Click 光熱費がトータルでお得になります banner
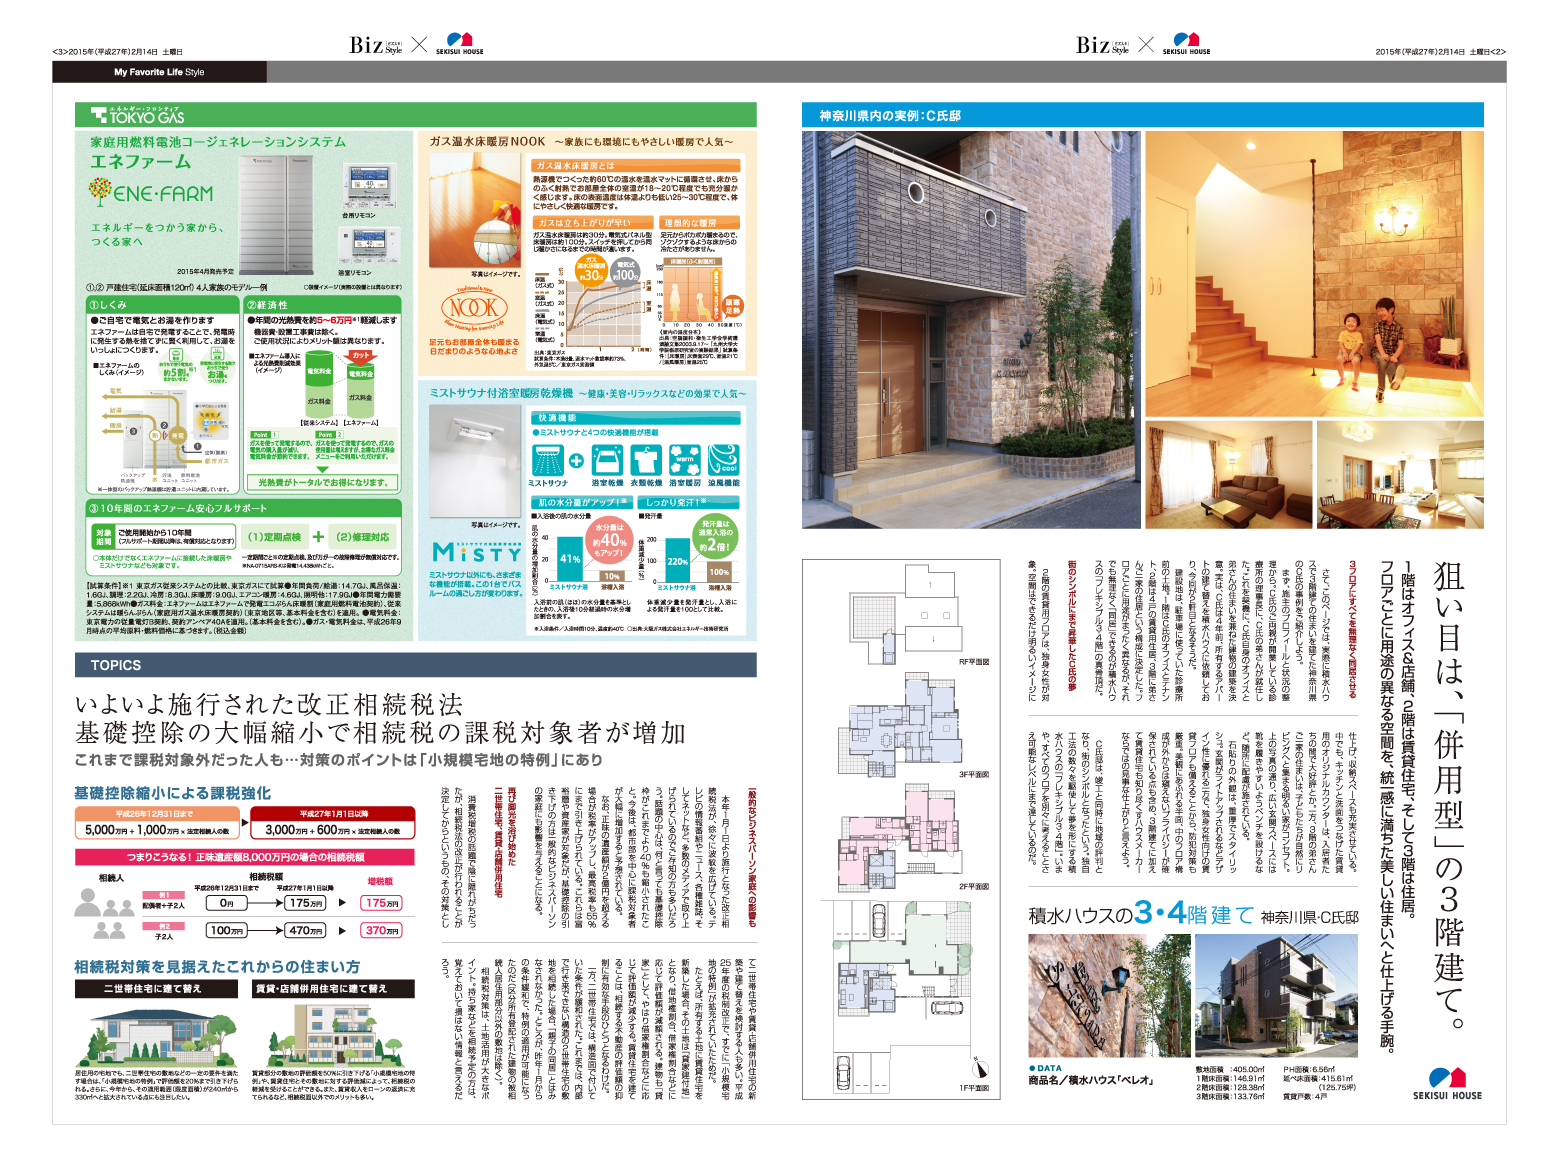Image resolution: width=1549 pixels, height=1152 pixels. coord(322,482)
